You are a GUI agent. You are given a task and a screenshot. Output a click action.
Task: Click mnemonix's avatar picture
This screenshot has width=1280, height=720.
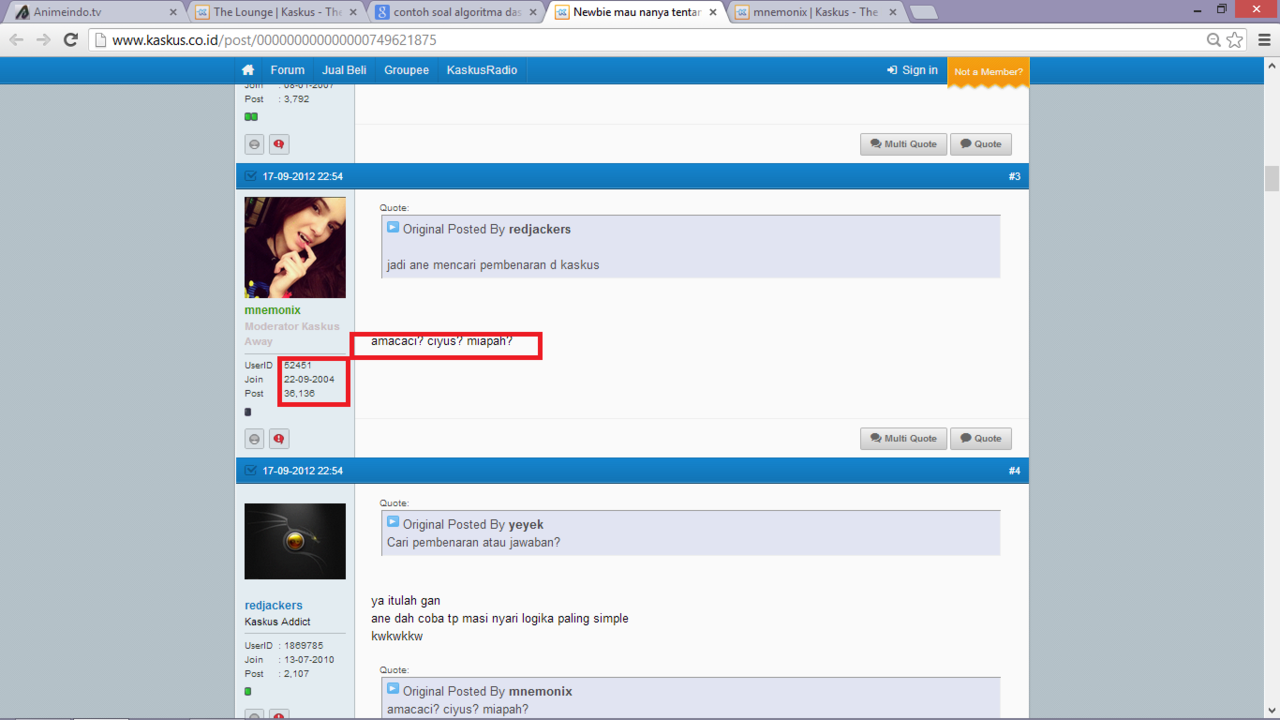coord(295,247)
